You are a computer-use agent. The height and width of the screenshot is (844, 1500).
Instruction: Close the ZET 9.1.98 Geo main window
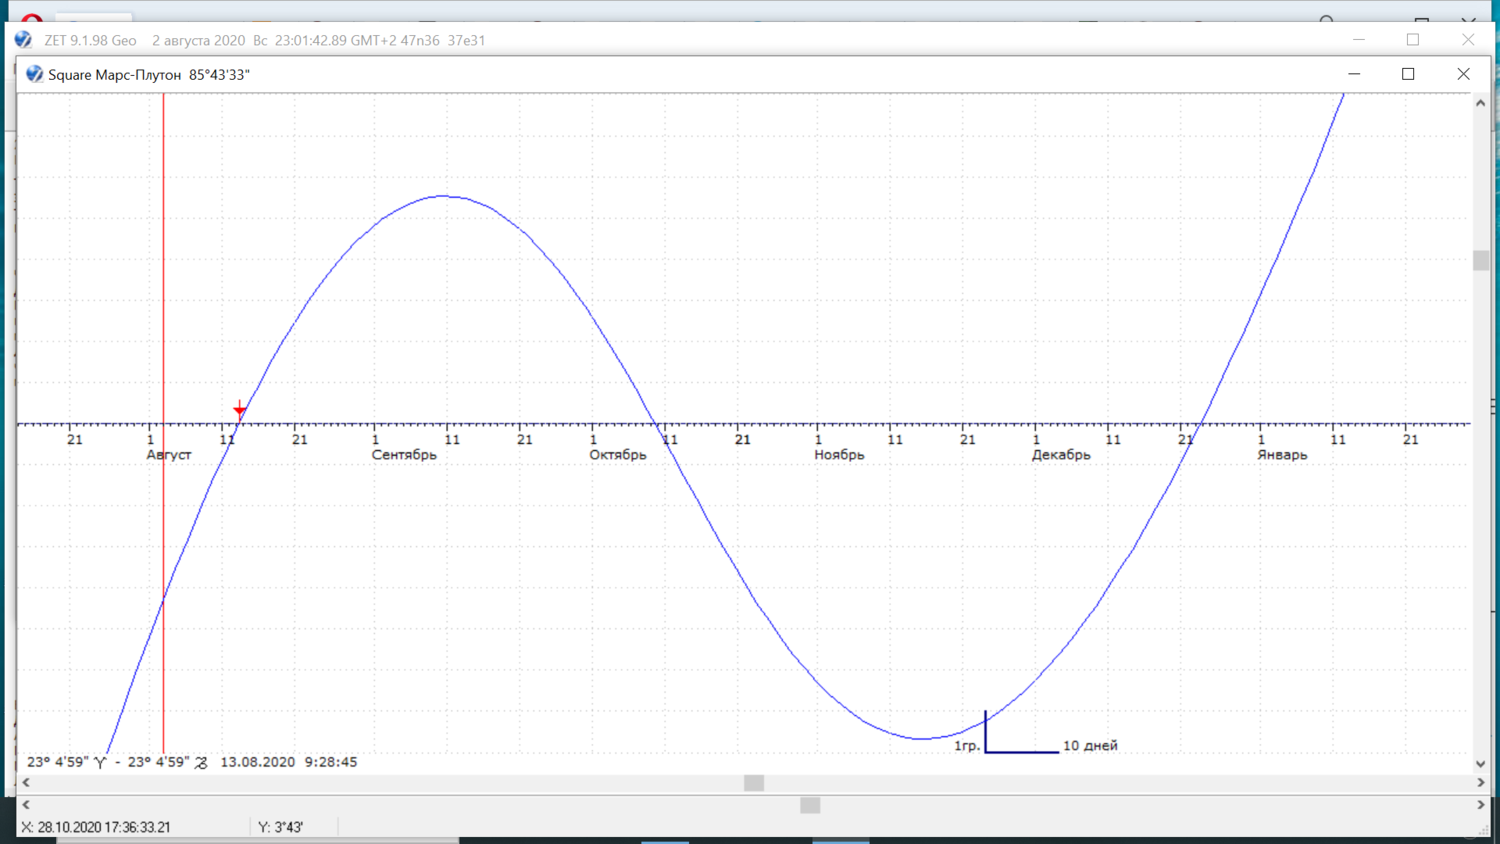coord(1468,40)
